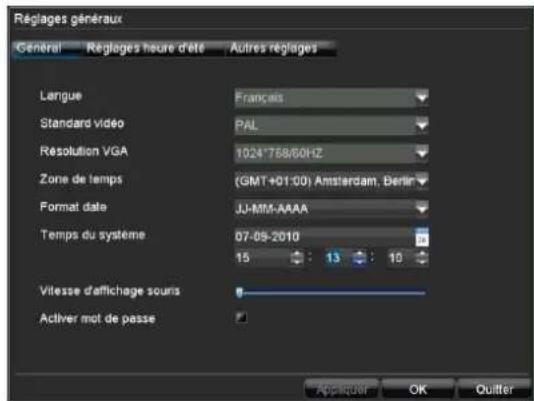Click the hours stepper arrows beside 15
534x401 pixels.
pyautogui.click(x=297, y=258)
